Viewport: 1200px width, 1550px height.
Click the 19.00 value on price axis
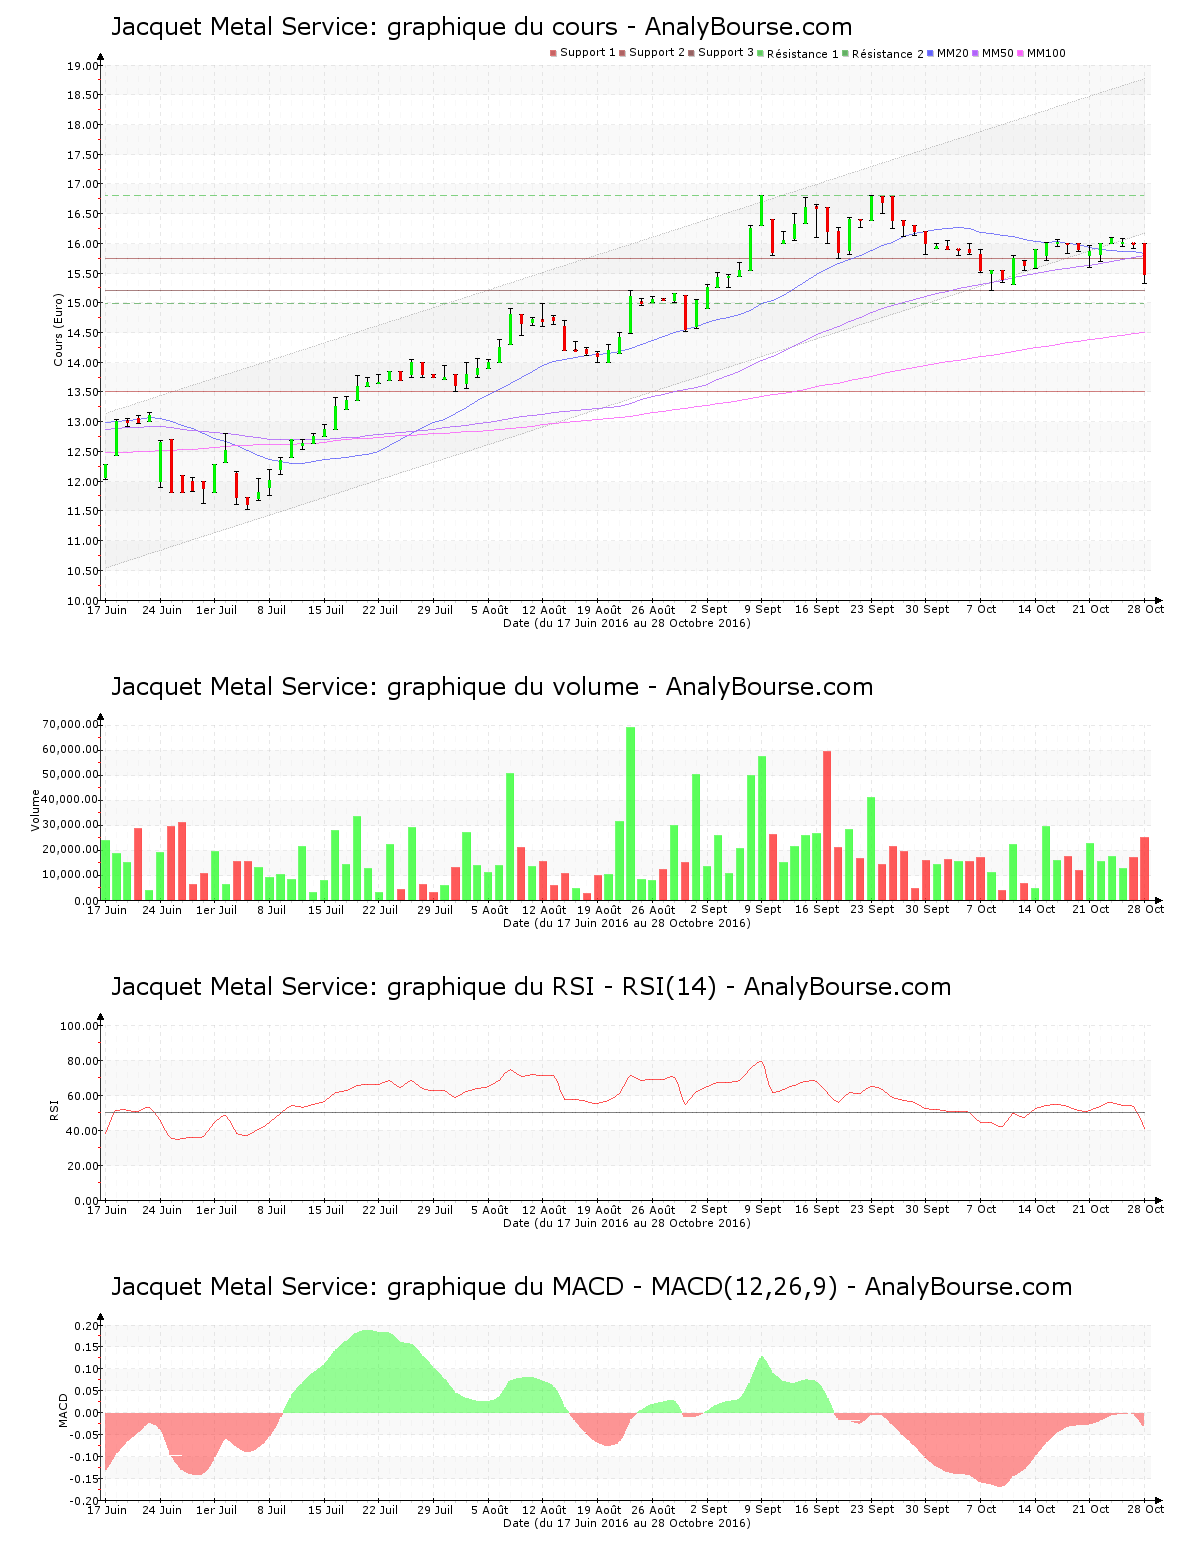click(x=83, y=66)
